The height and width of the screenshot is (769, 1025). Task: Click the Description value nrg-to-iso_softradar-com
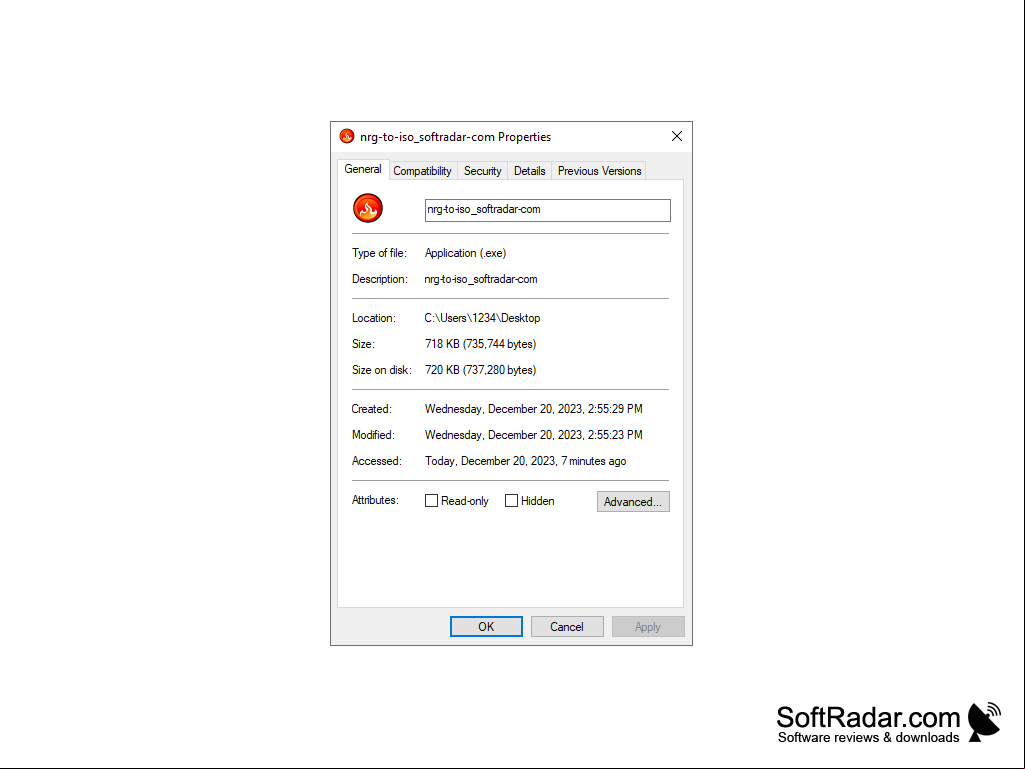coord(481,279)
